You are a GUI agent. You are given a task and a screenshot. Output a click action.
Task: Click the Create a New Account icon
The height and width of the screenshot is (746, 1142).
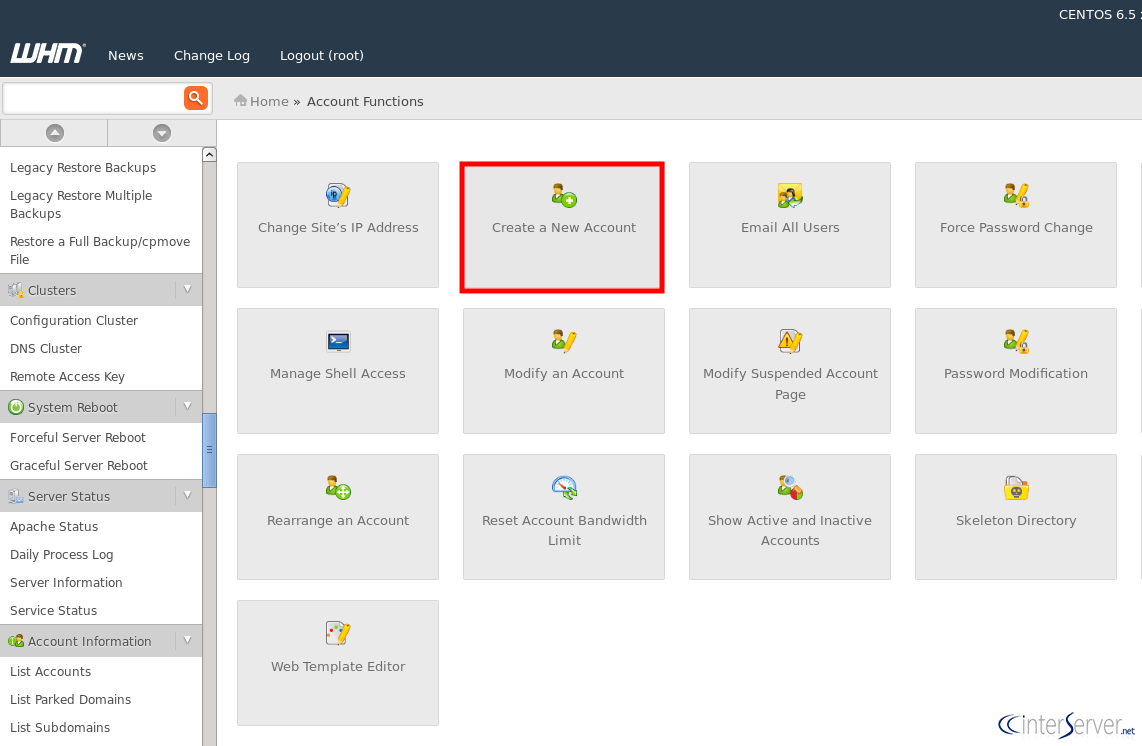[x=564, y=195]
